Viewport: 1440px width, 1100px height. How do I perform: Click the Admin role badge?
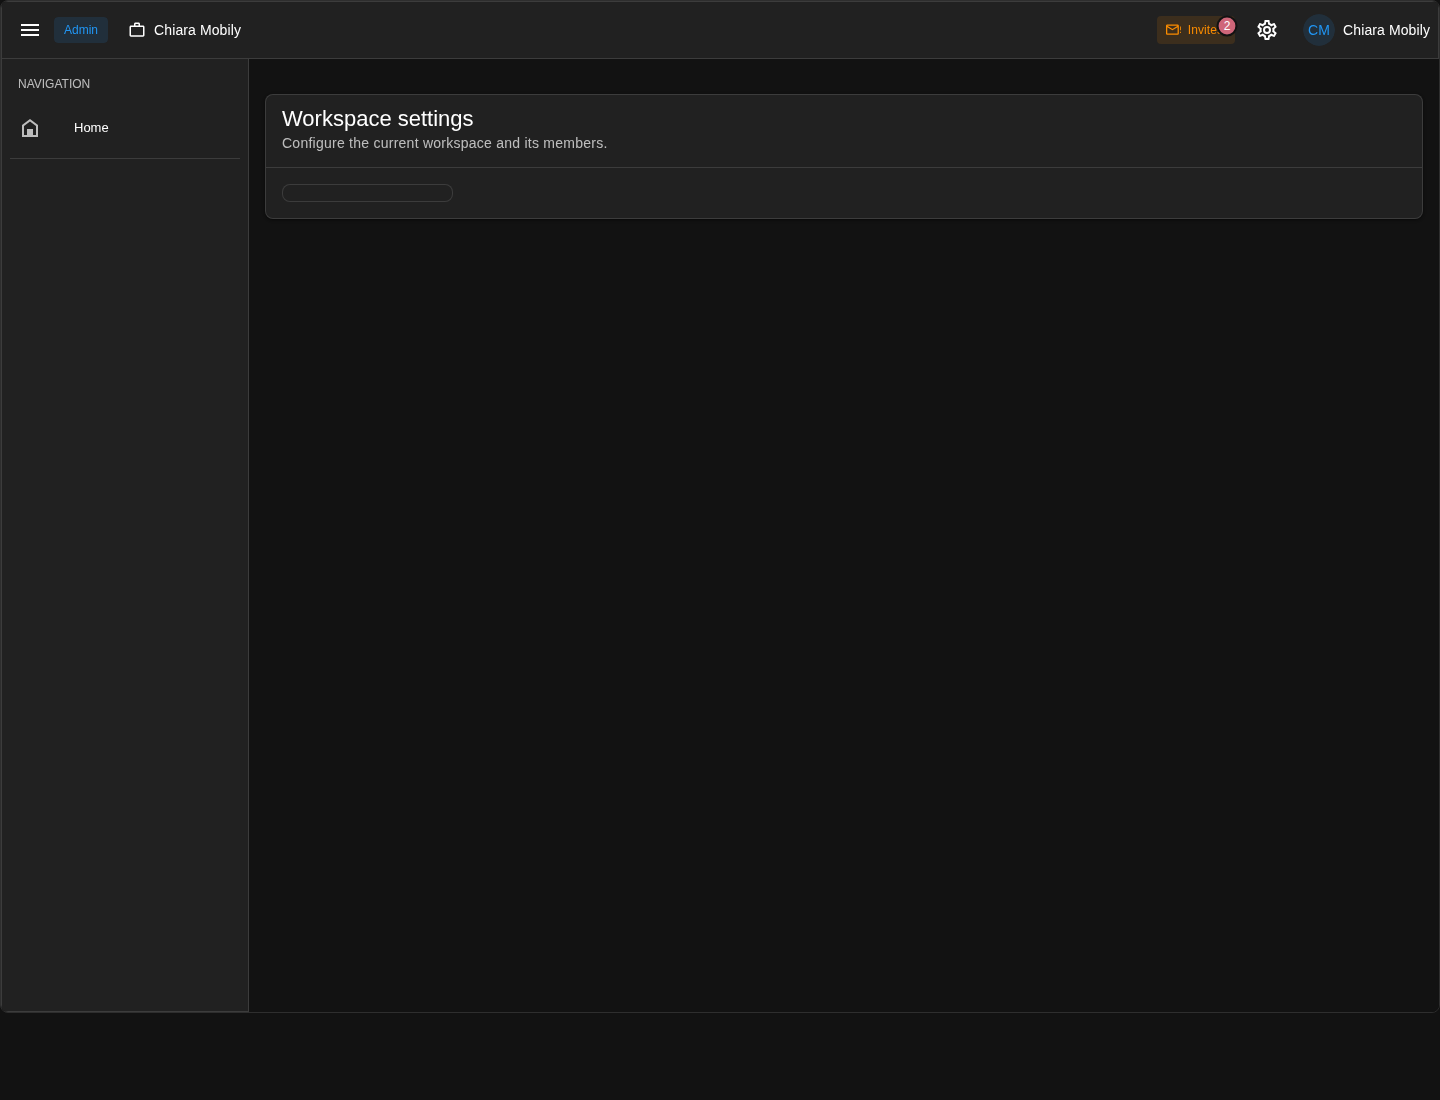(x=81, y=30)
